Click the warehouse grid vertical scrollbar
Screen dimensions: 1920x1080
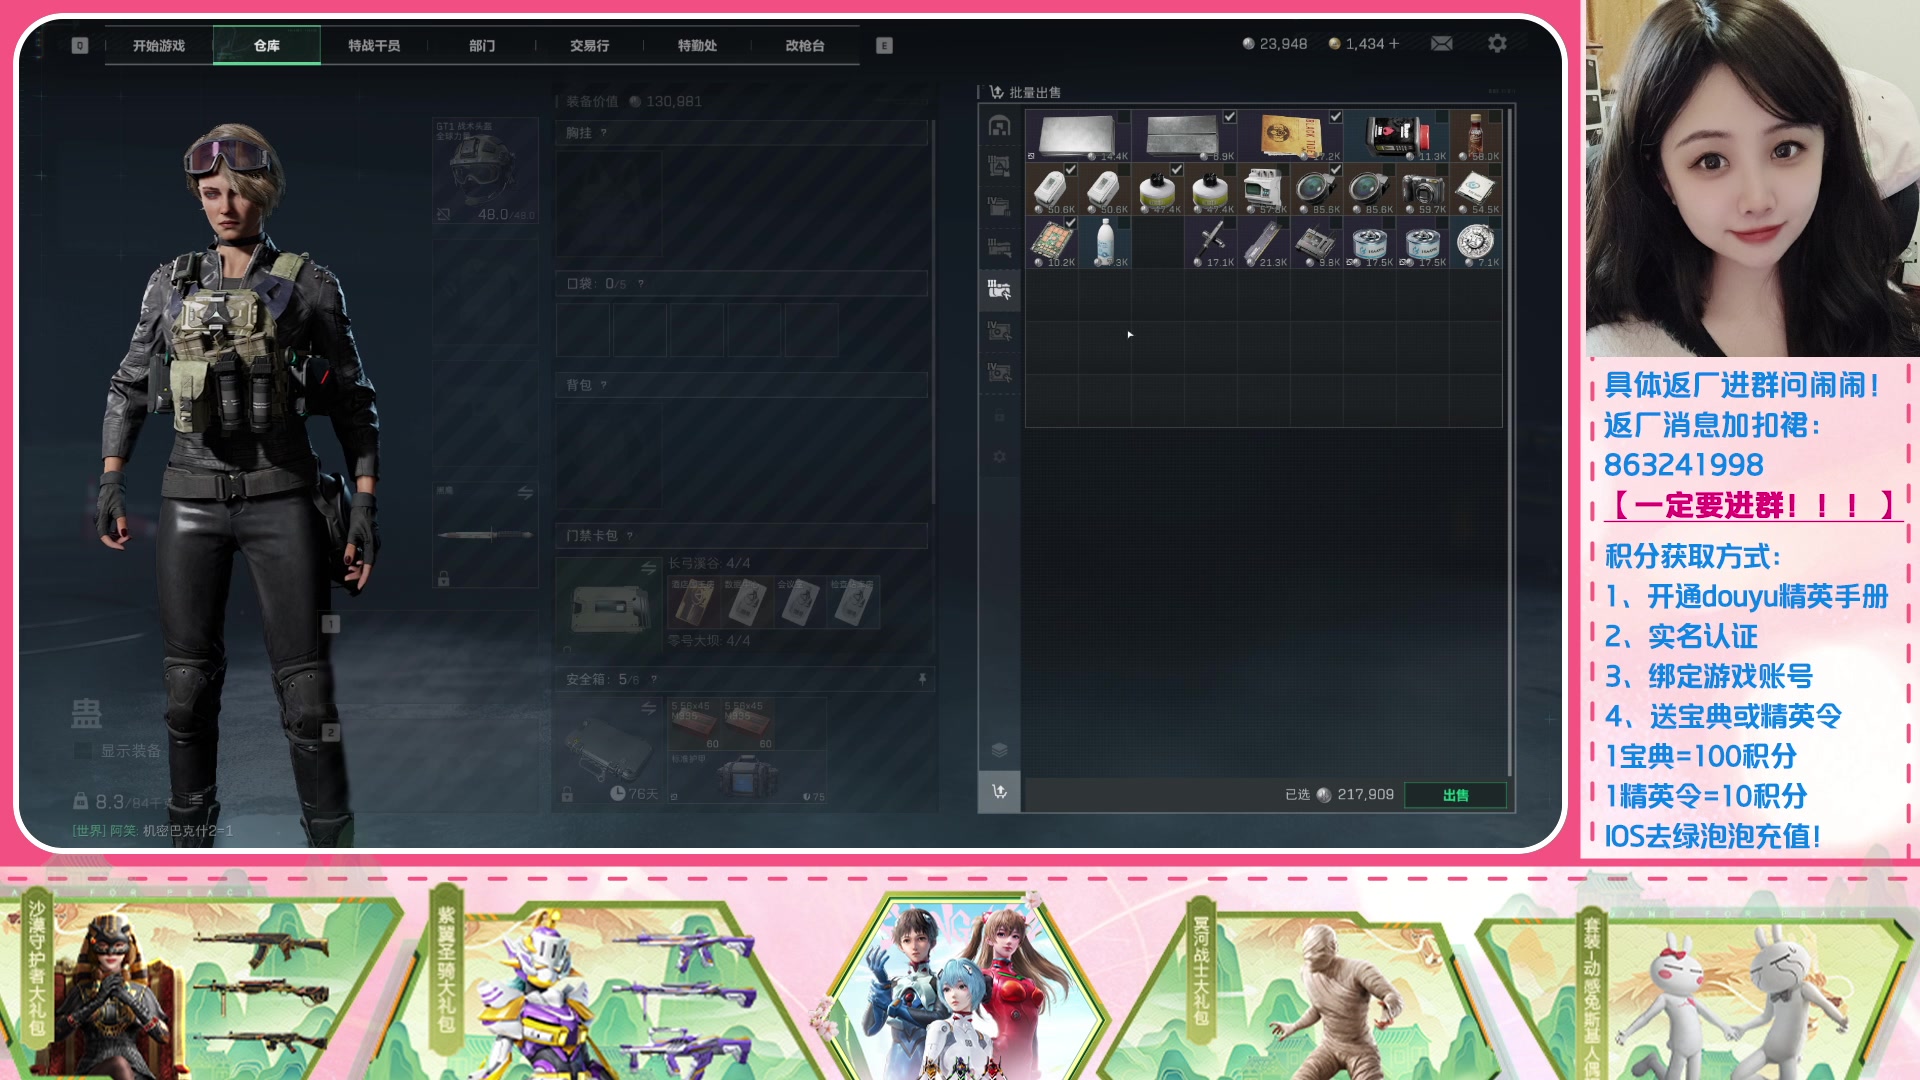(1509, 440)
